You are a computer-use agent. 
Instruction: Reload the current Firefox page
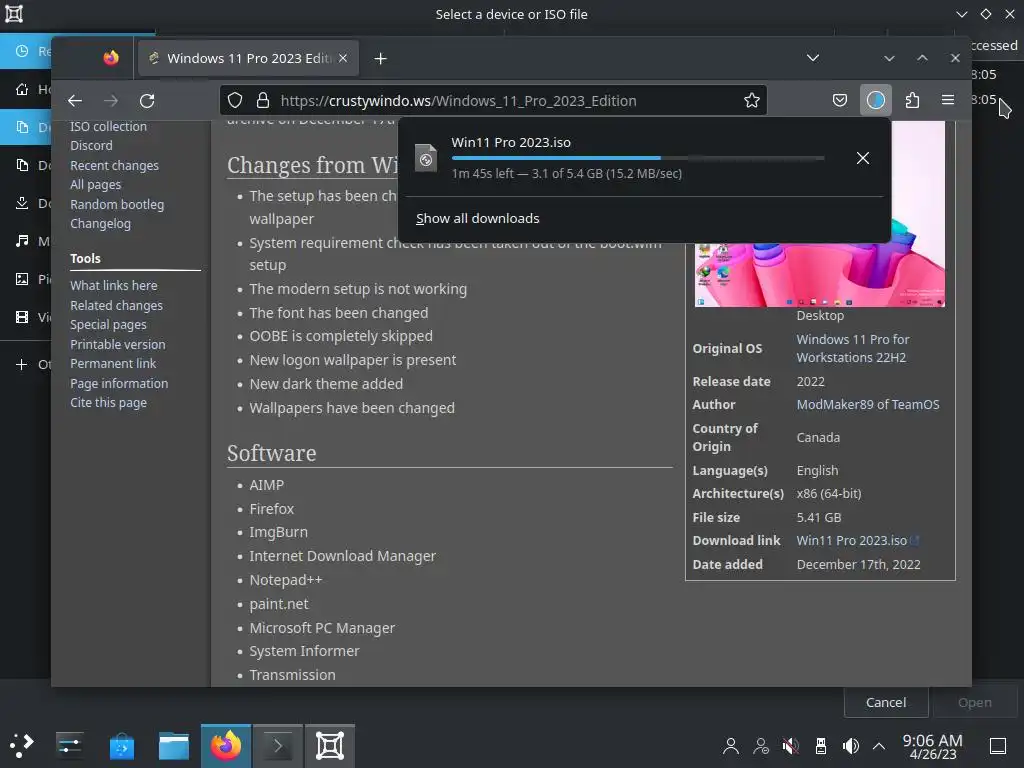pos(147,101)
